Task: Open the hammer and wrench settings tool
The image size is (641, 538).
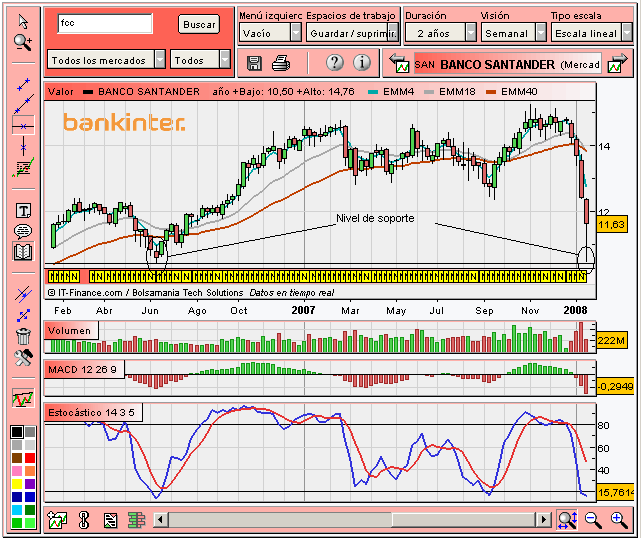Action: point(23,358)
